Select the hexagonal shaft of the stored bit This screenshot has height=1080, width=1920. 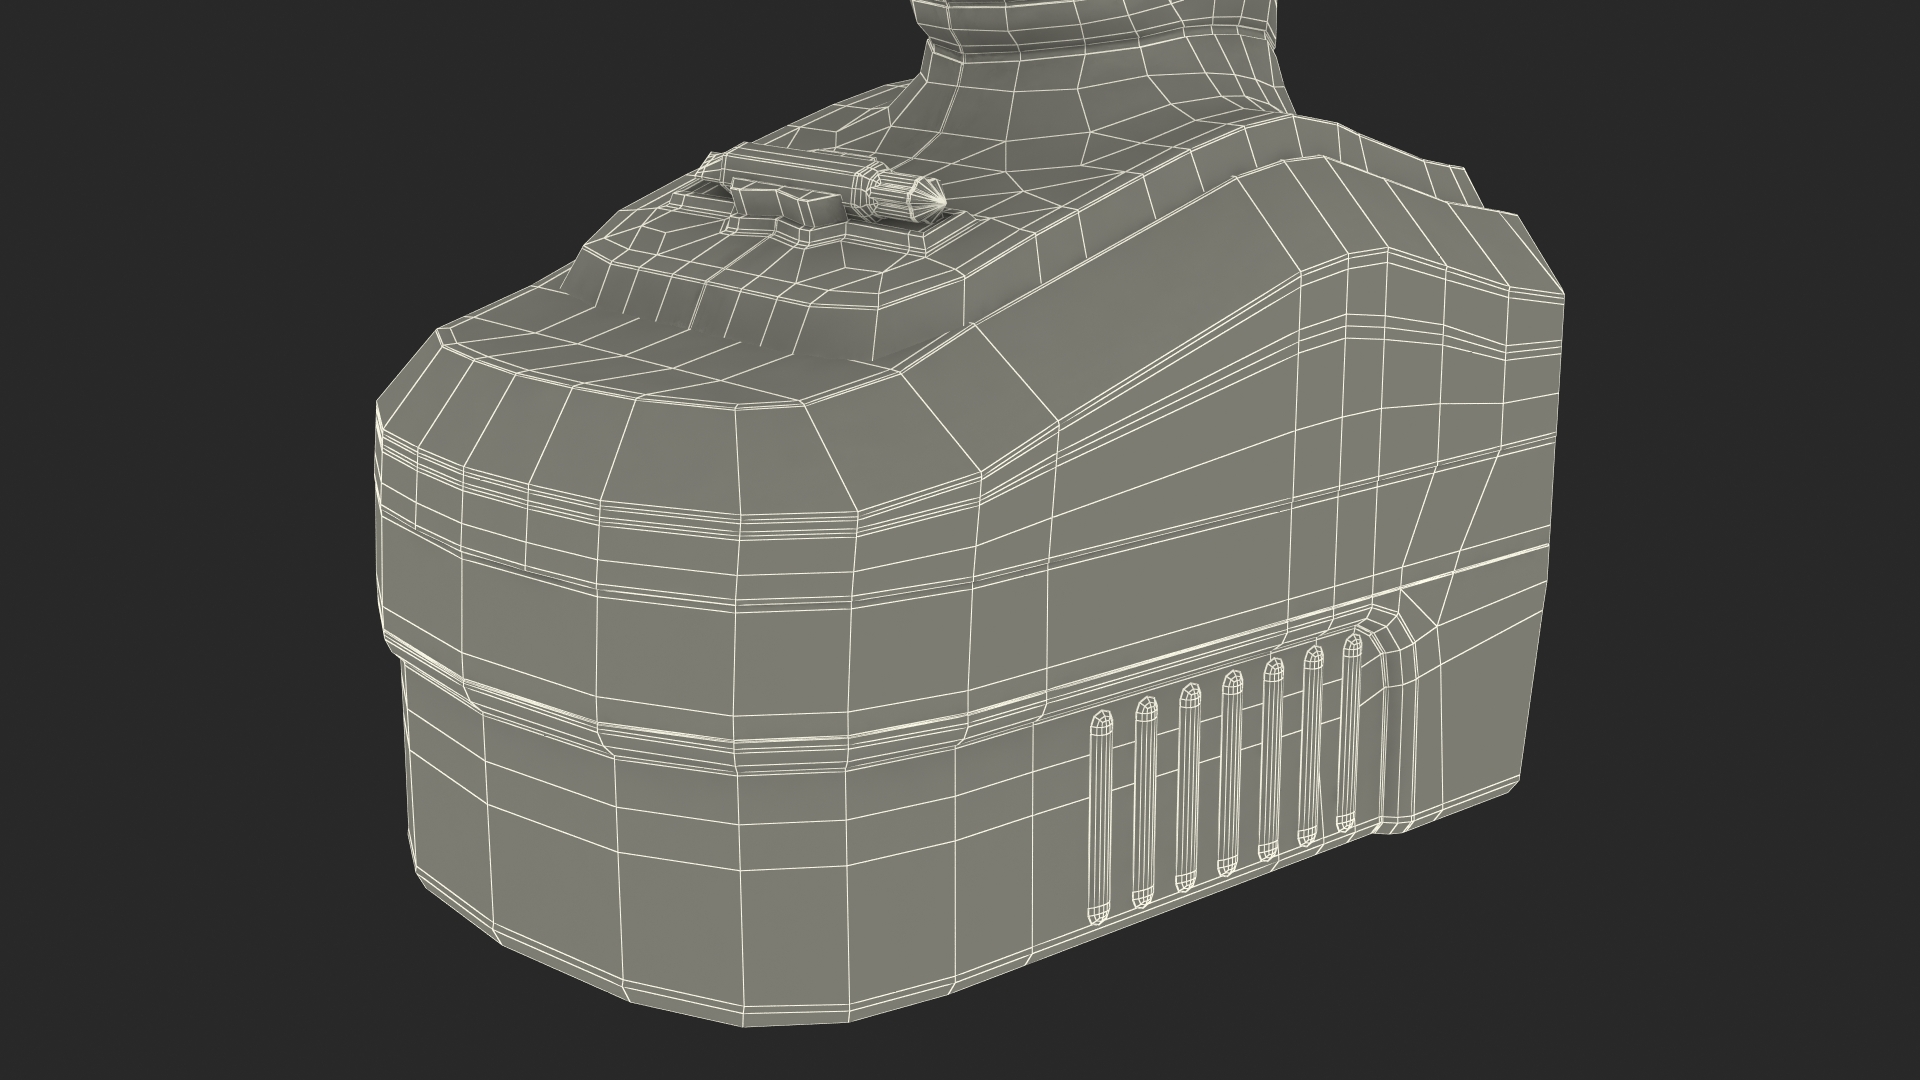click(x=792, y=168)
